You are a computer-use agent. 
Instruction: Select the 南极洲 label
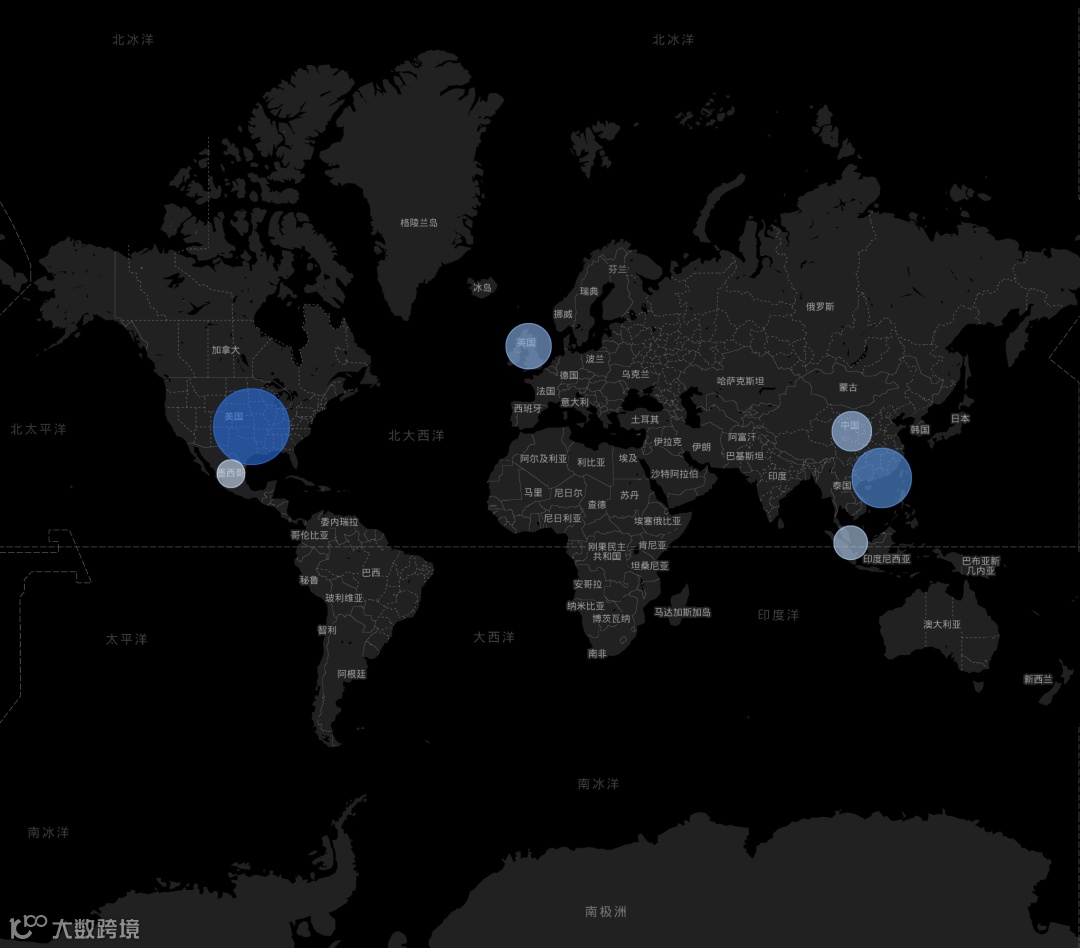tap(605, 911)
